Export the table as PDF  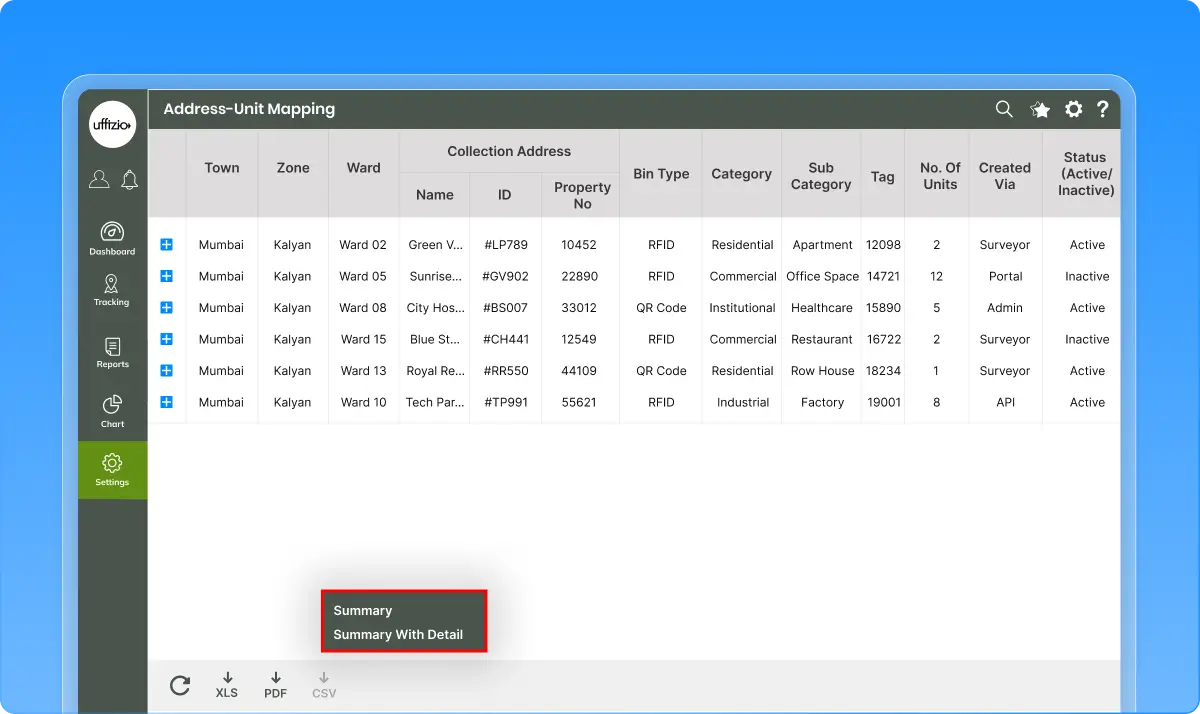276,685
